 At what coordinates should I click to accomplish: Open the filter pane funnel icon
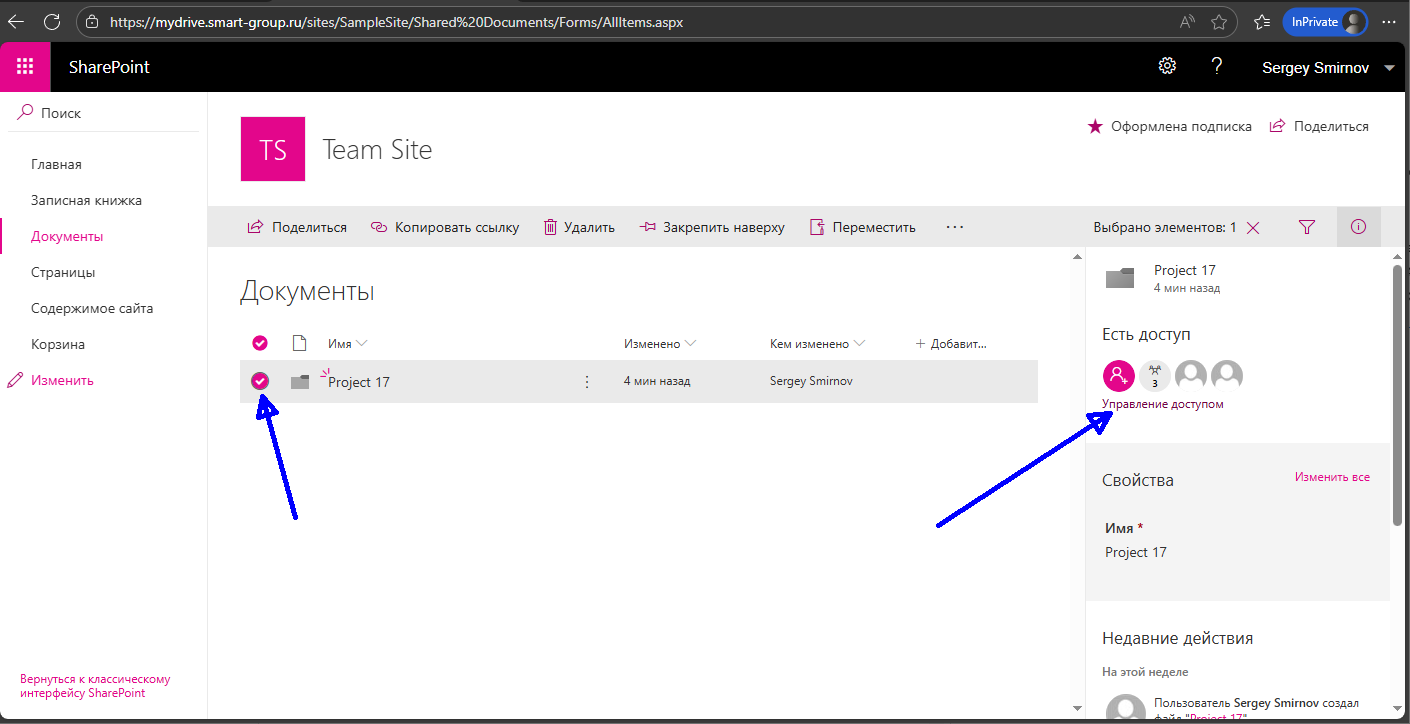[x=1306, y=227]
